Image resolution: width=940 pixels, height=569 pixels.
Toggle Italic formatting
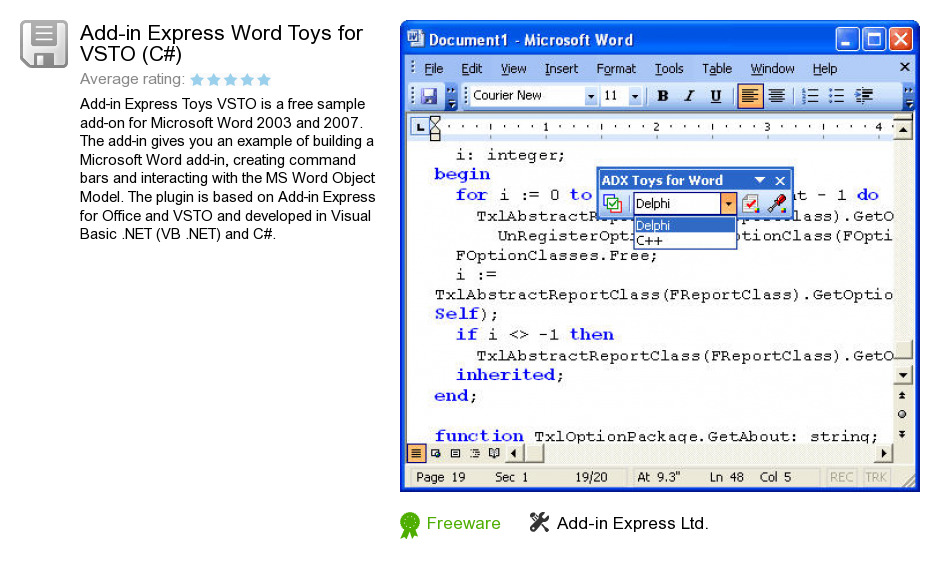click(x=689, y=96)
